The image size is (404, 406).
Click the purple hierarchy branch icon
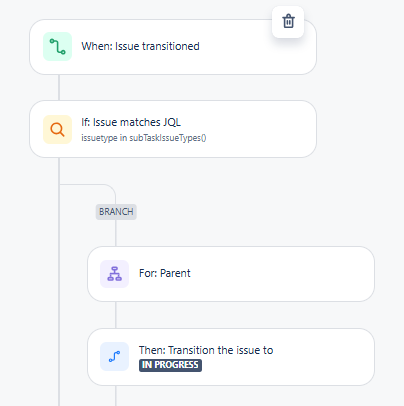pos(114,274)
